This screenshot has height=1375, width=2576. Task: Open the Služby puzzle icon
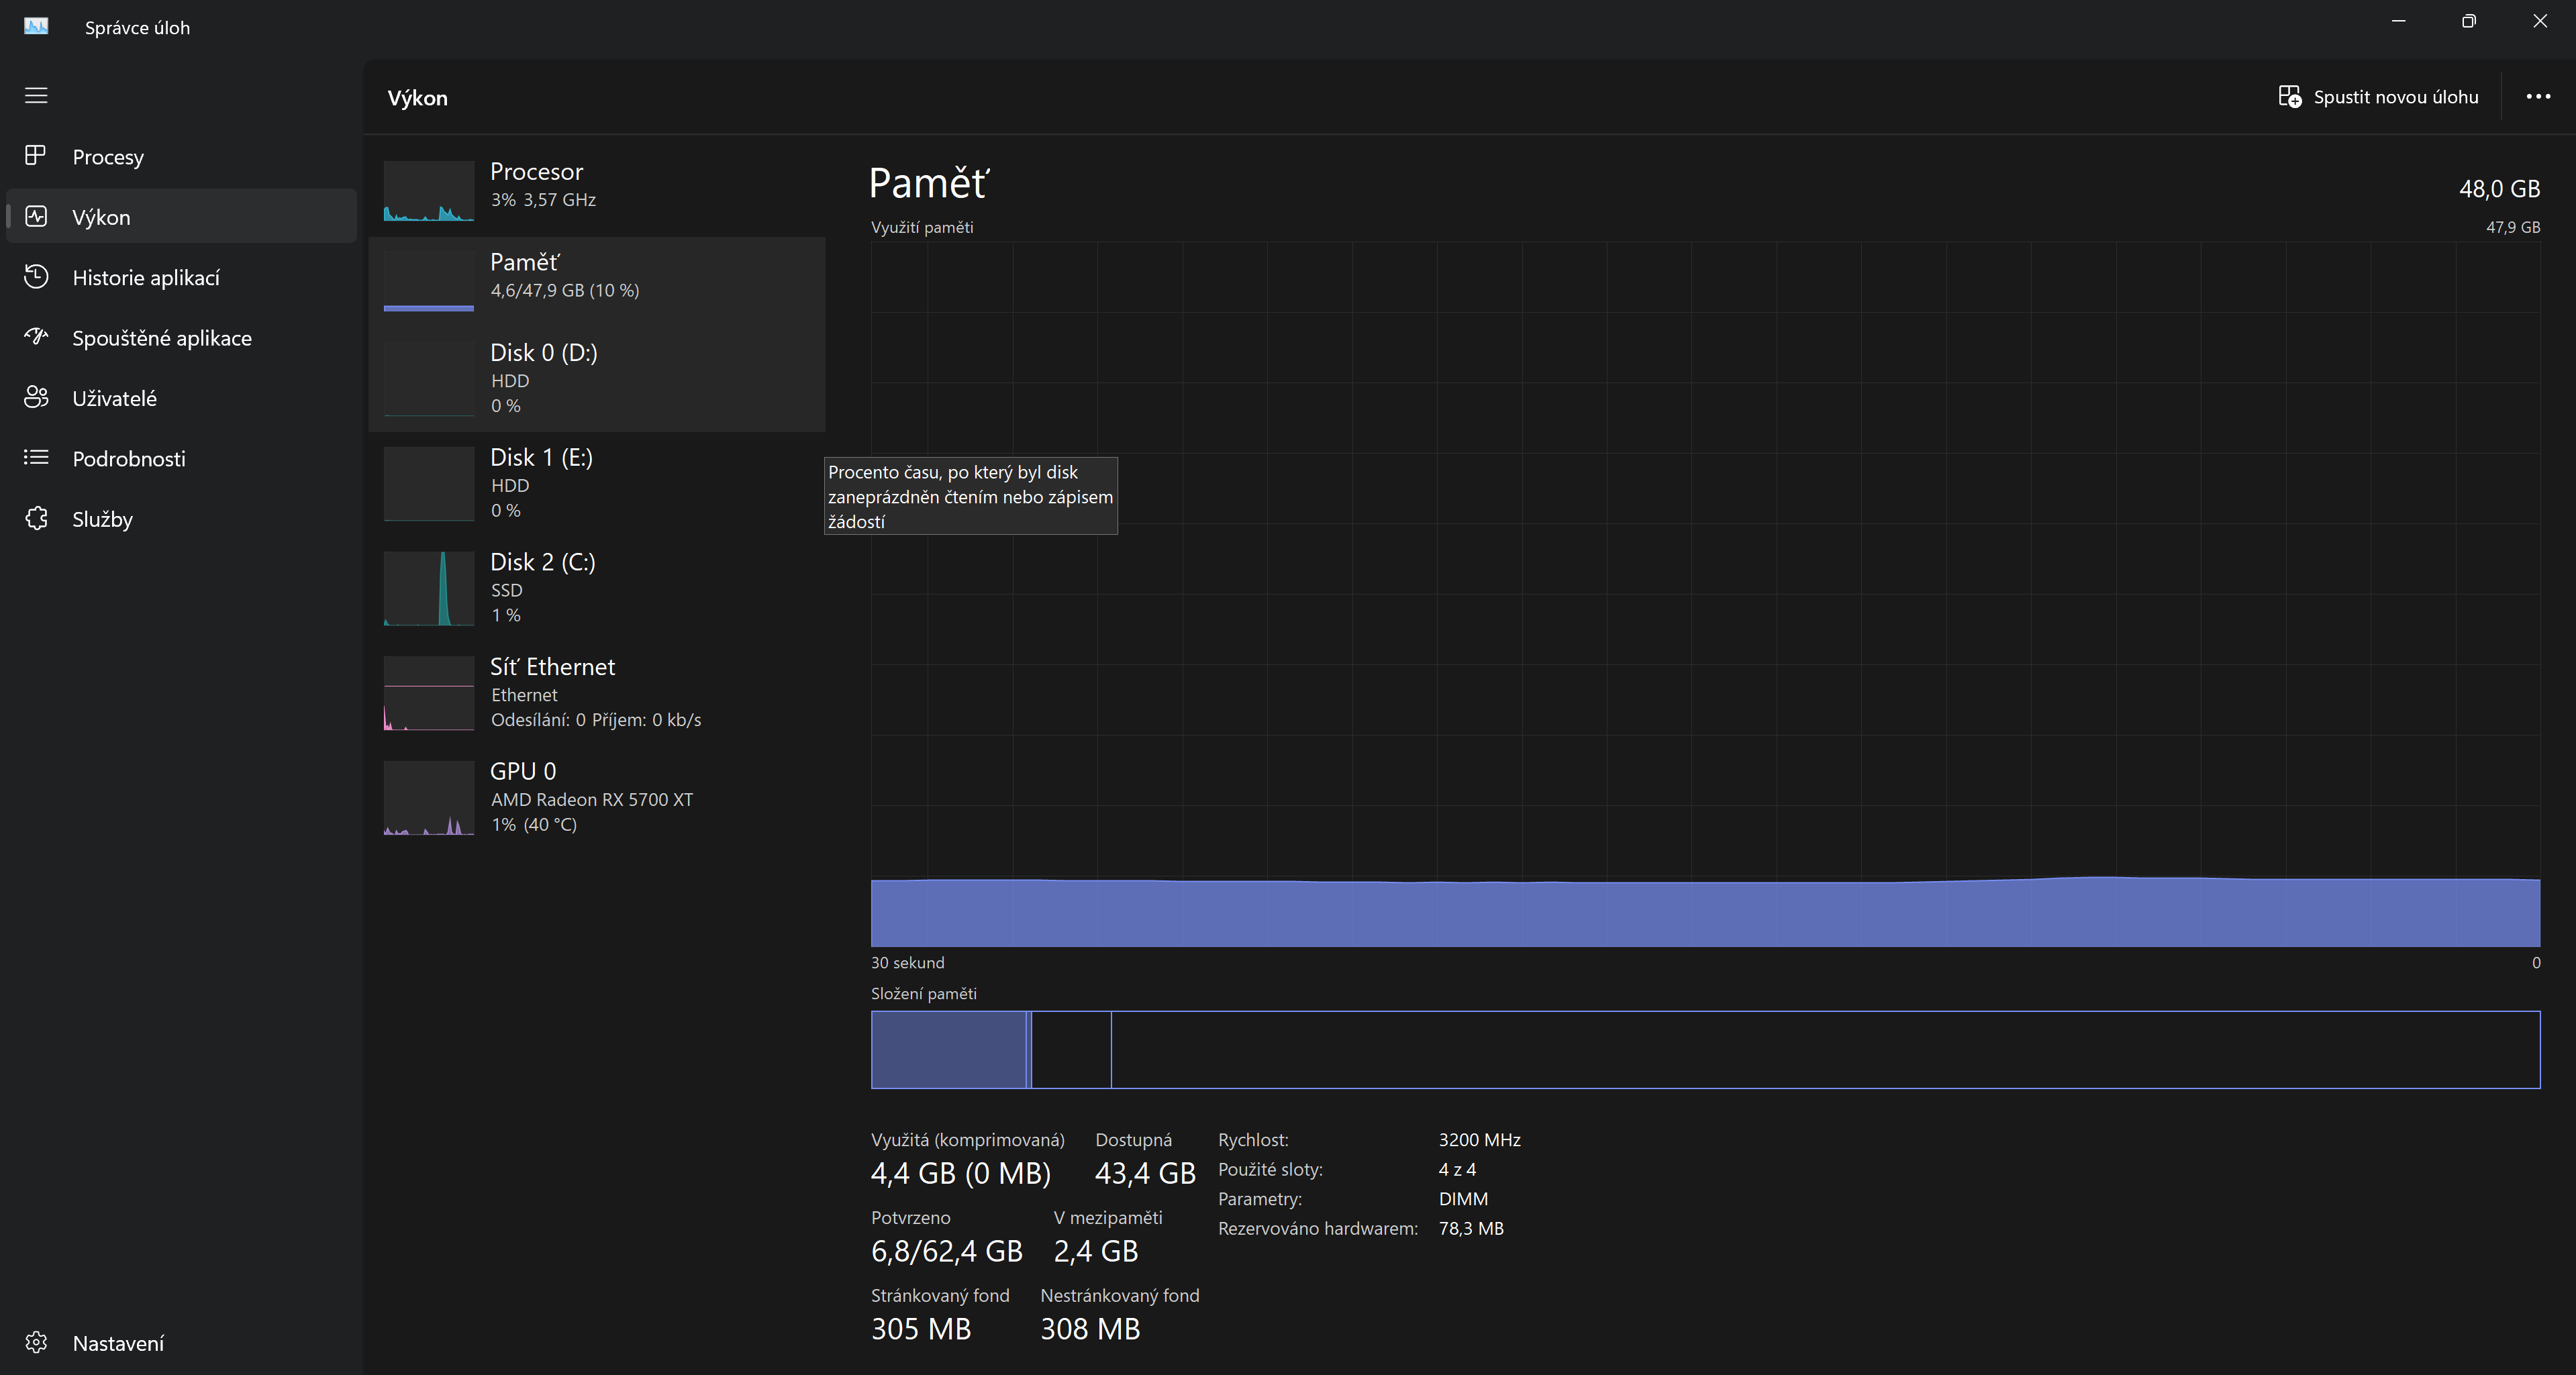pyautogui.click(x=36, y=518)
